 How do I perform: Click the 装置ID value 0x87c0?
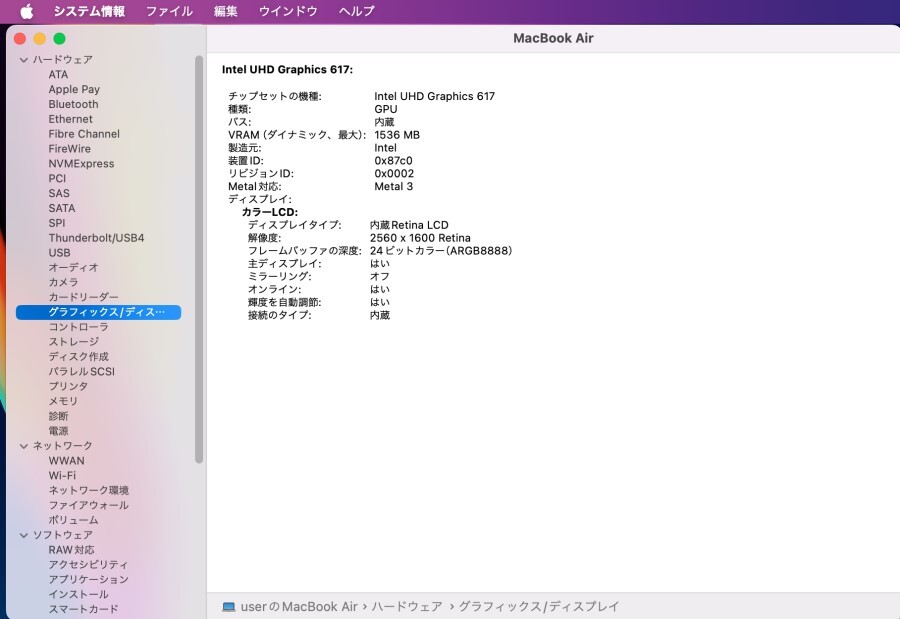393,161
